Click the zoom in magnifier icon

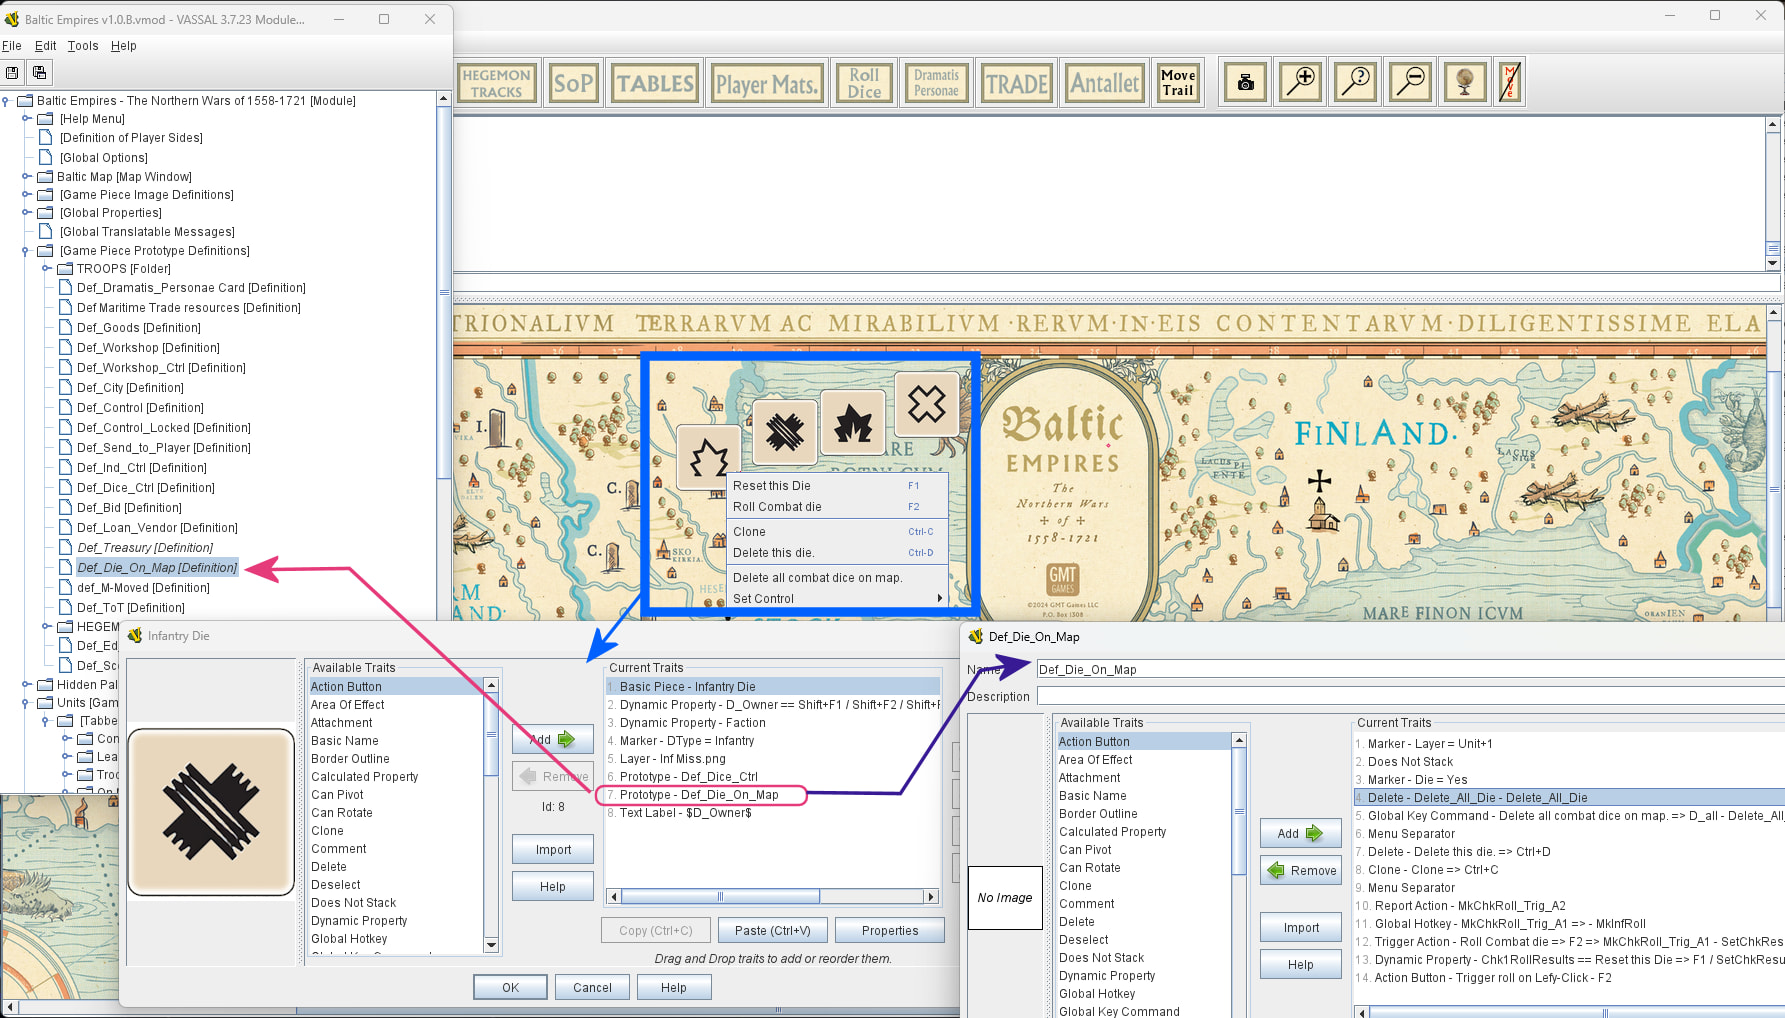(1301, 82)
